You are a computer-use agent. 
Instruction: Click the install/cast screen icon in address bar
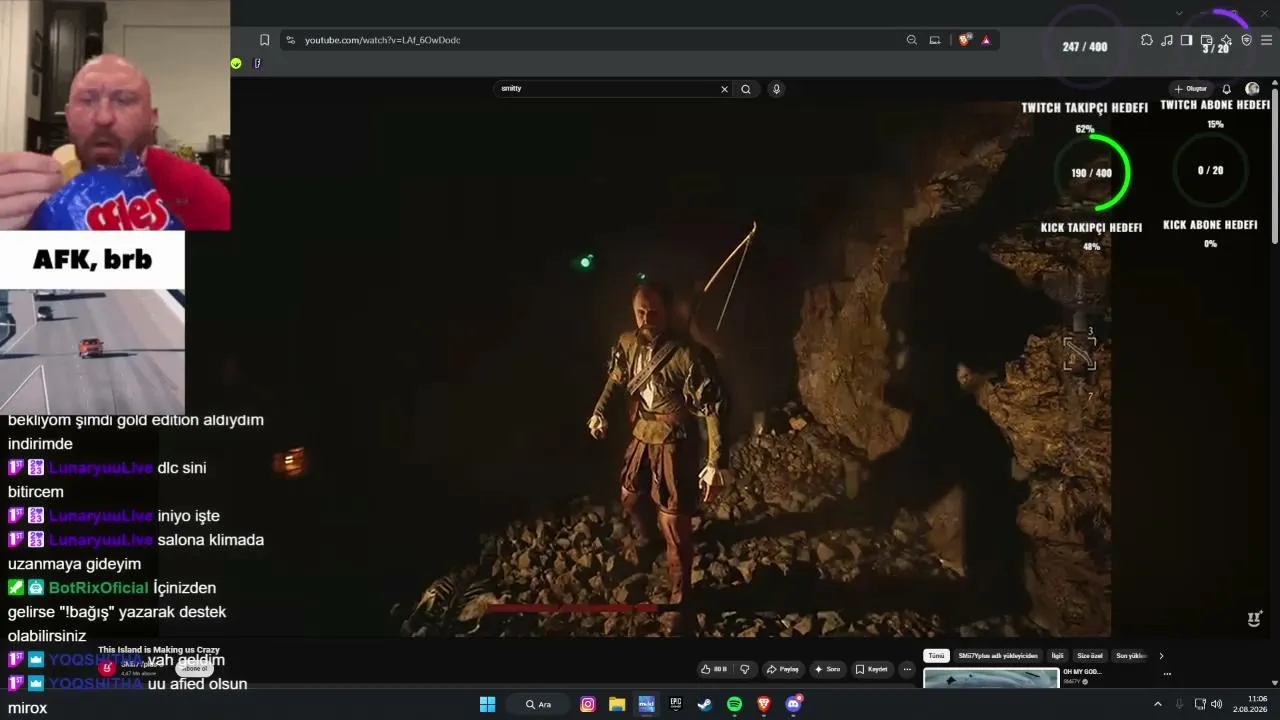[x=935, y=40]
